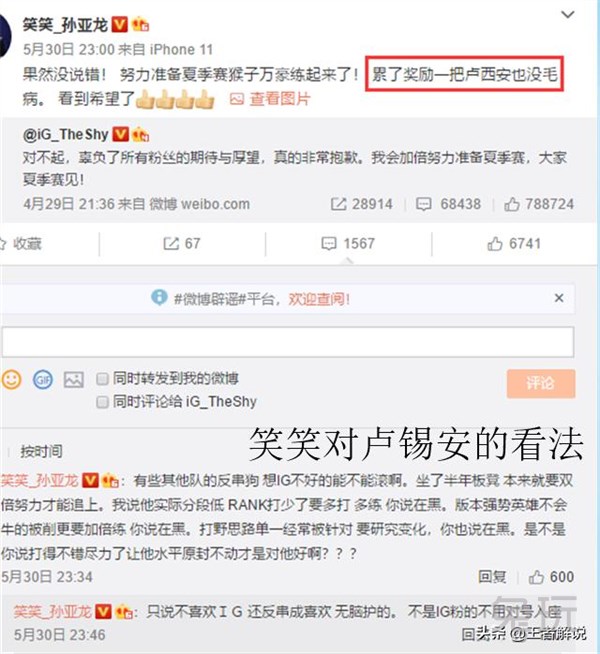Click the comment text input box

pos(288,342)
